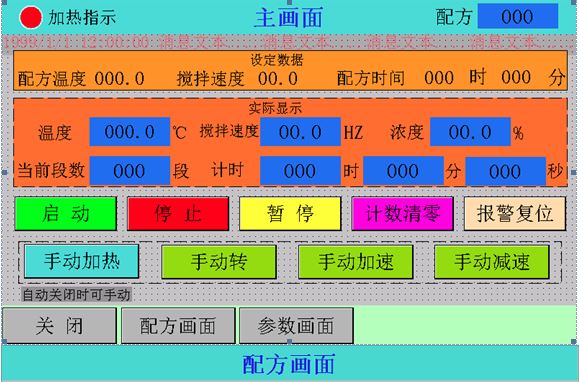The height and width of the screenshot is (382, 579).
Task: Click the 手动减速 manual slow-down button
Action: point(492,262)
